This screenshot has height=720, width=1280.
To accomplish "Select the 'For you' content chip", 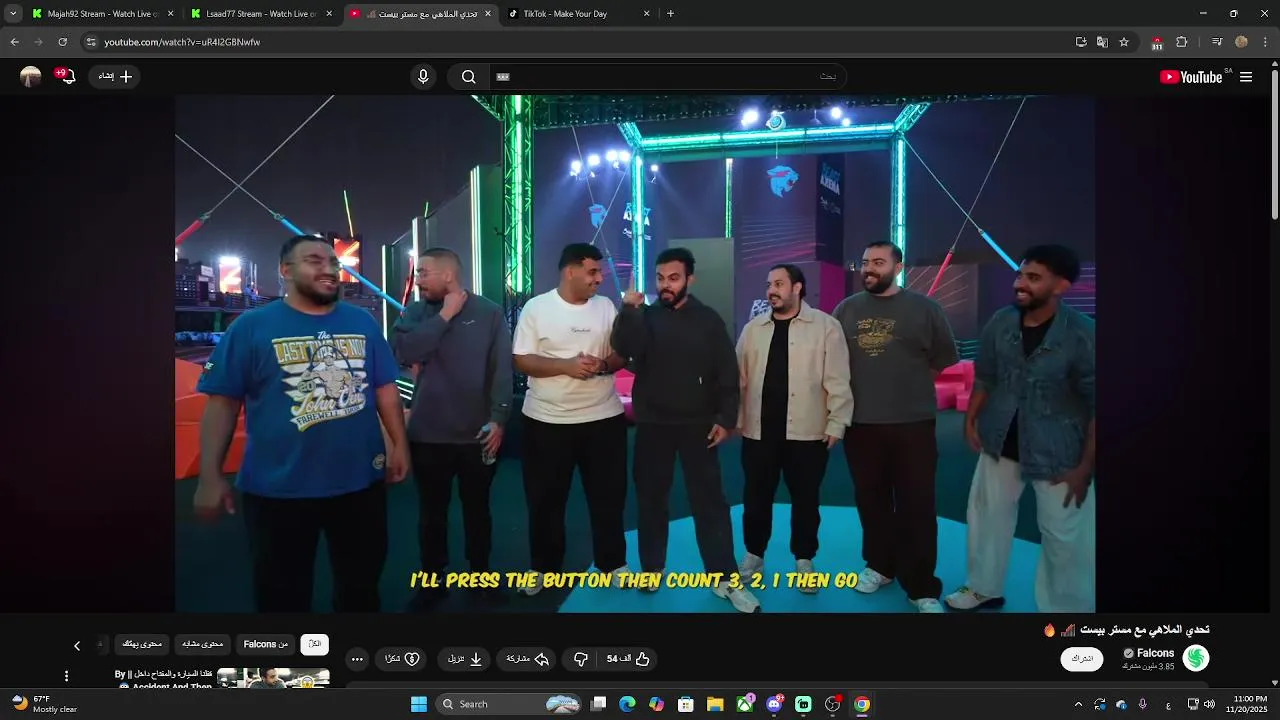I will pyautogui.click(x=142, y=644).
